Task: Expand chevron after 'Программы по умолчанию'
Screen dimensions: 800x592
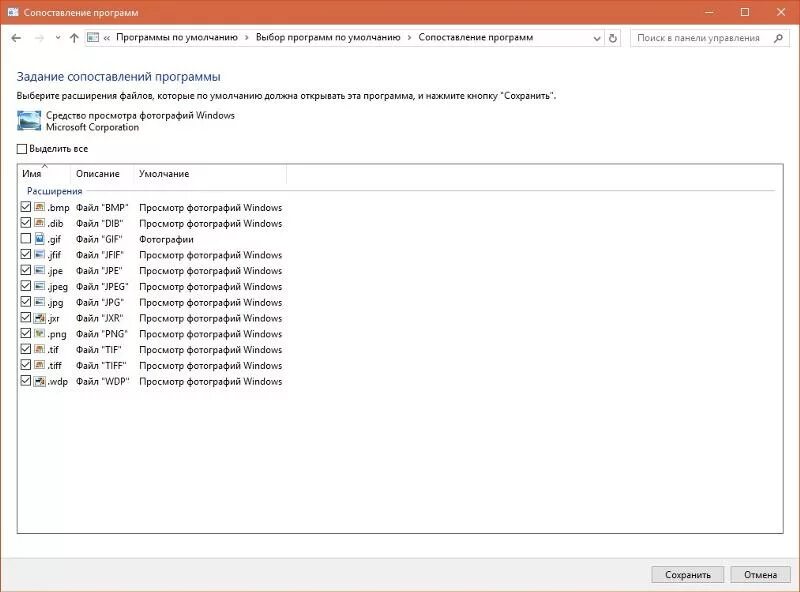Action: tap(246, 38)
